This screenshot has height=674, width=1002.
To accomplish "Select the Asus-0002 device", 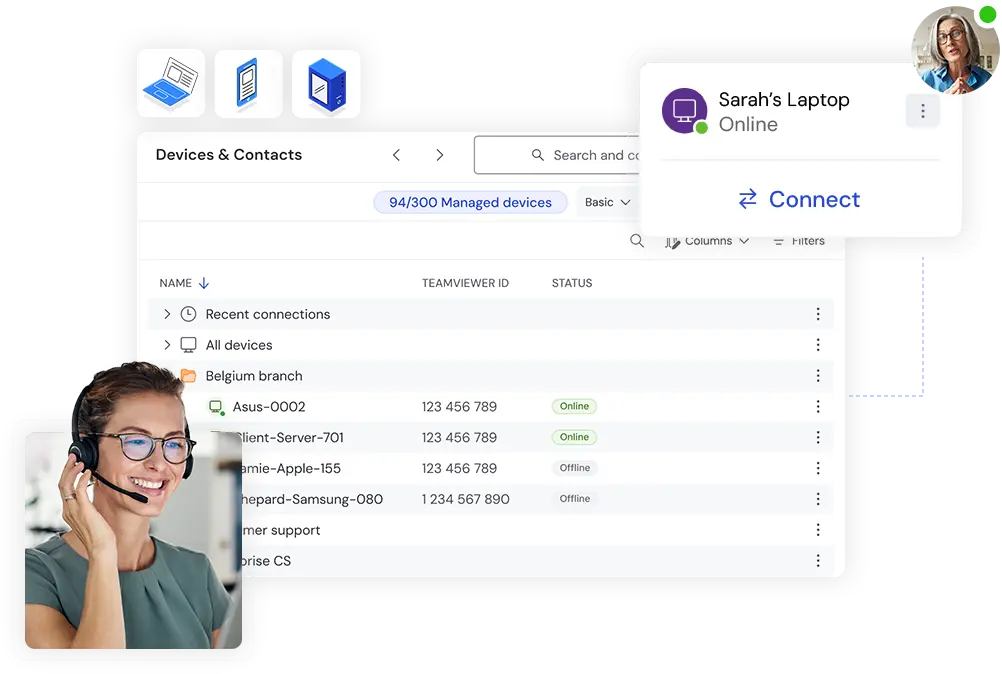I will pos(491,406).
